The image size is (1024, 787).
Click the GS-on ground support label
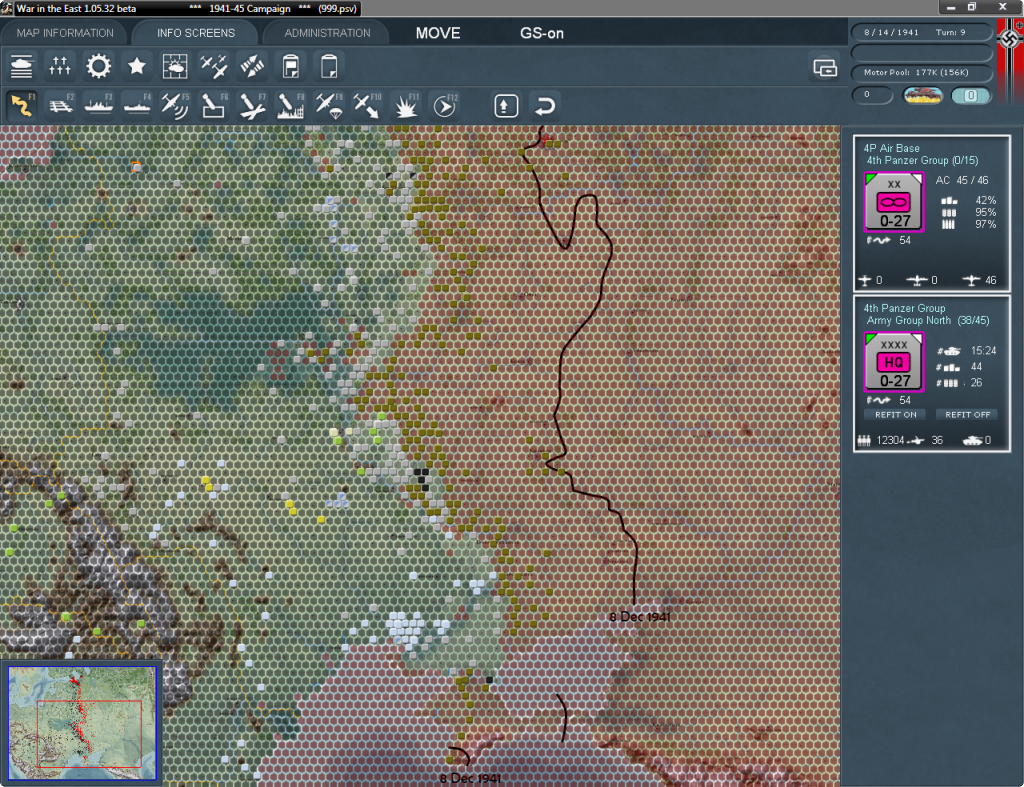541,33
